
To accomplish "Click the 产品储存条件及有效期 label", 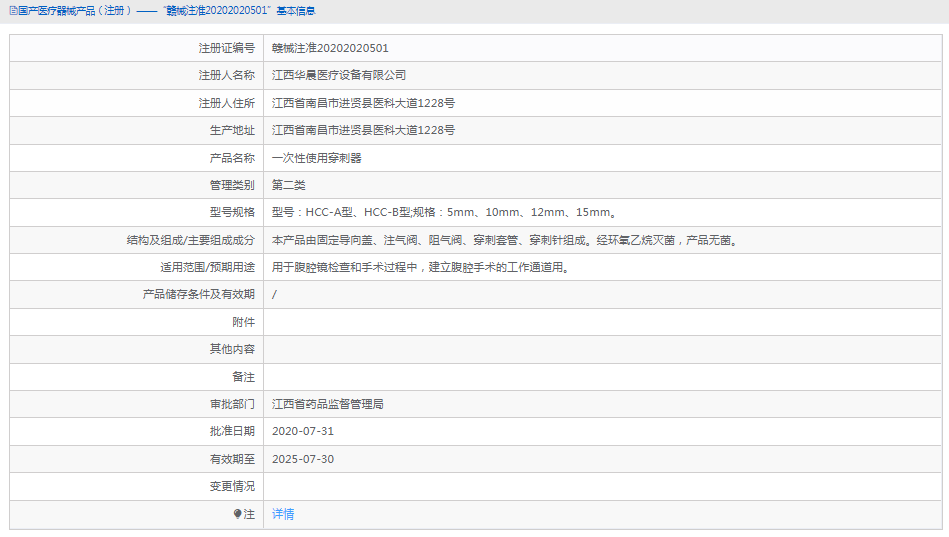I will click(x=199, y=294).
